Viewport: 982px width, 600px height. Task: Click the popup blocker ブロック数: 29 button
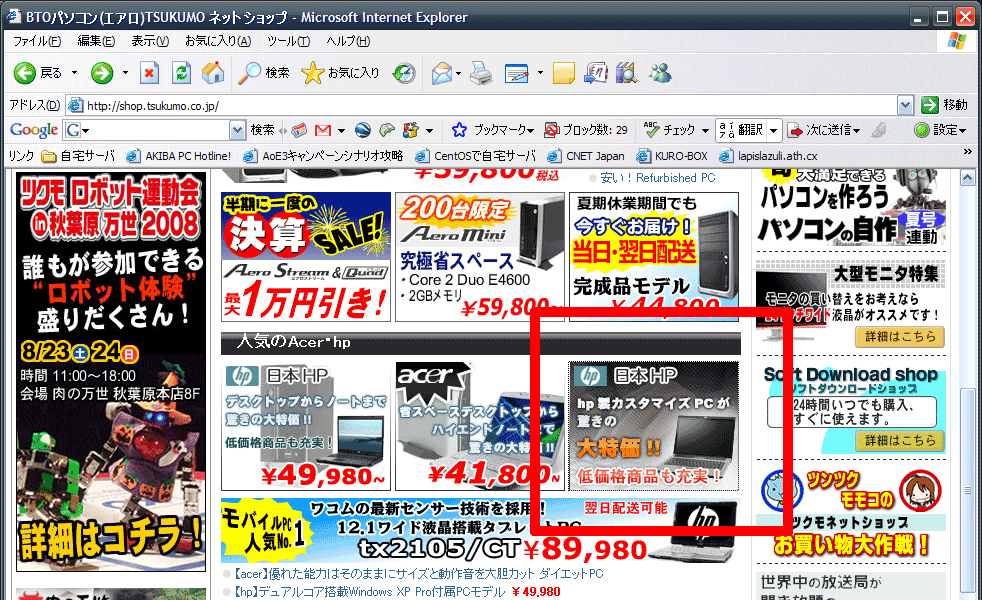pyautogui.click(x=586, y=130)
